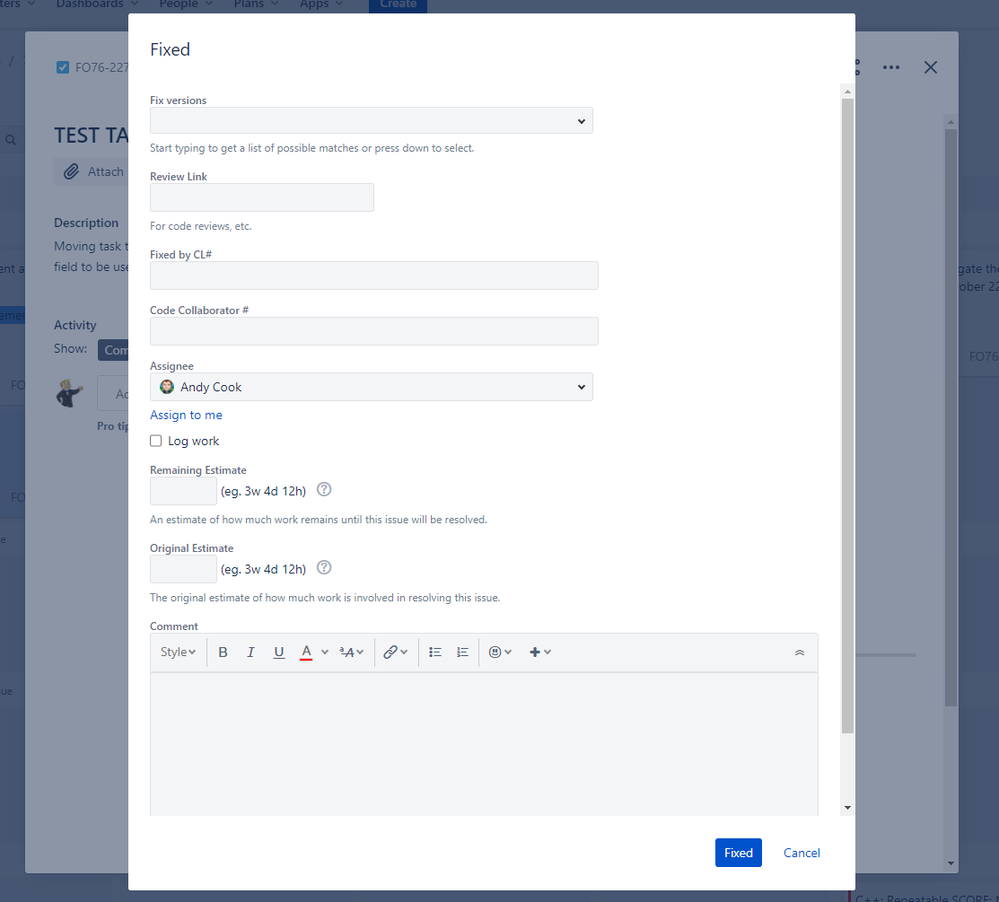Insert numbered list in comment
Image resolution: width=999 pixels, height=902 pixels.
click(x=463, y=652)
